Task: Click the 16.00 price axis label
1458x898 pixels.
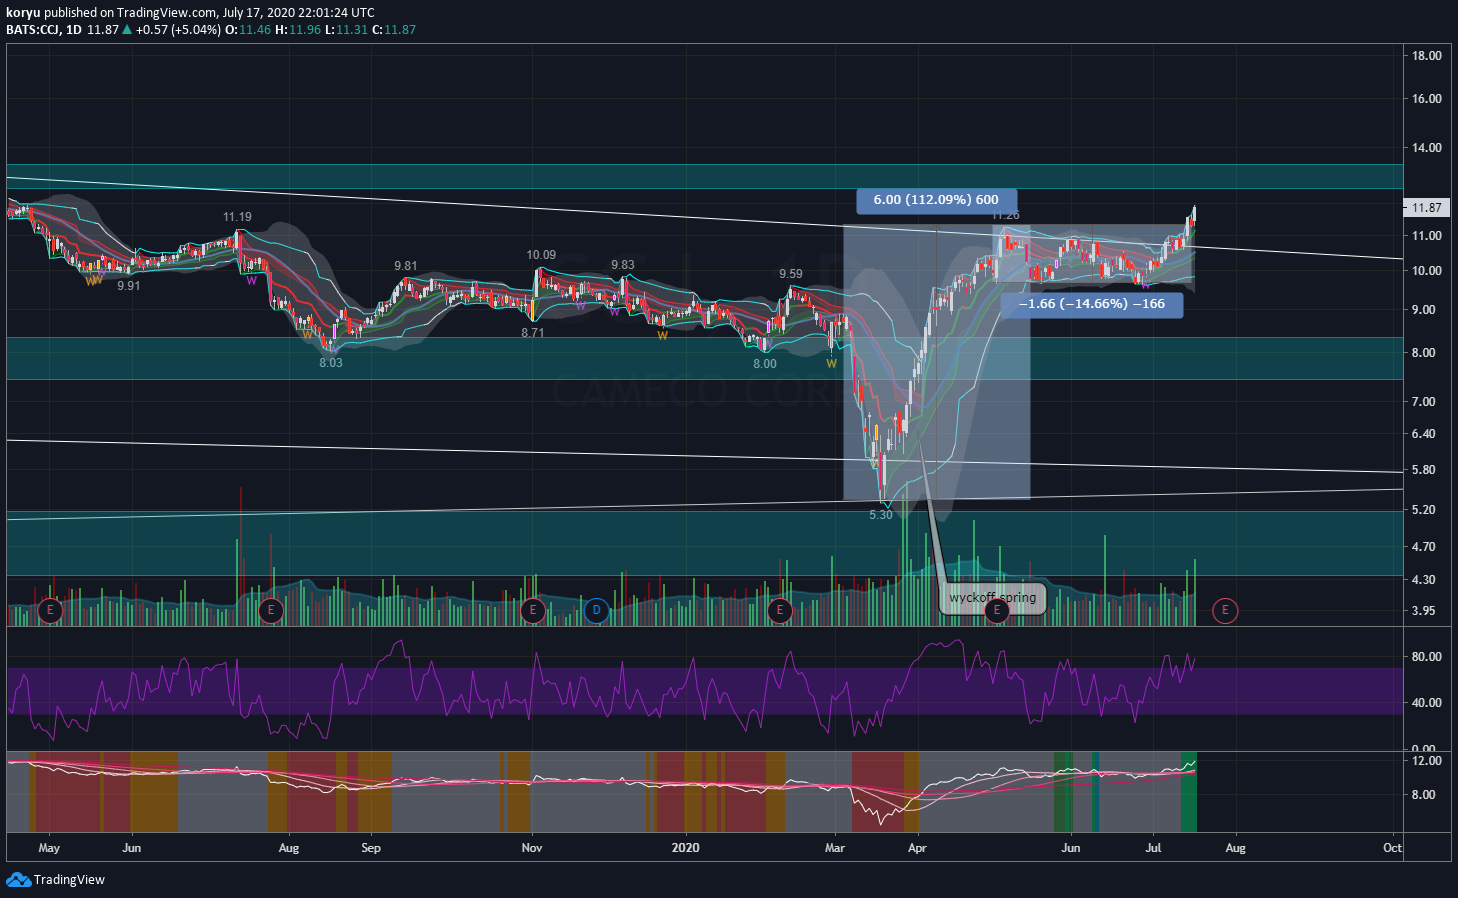Action: [x=1426, y=99]
